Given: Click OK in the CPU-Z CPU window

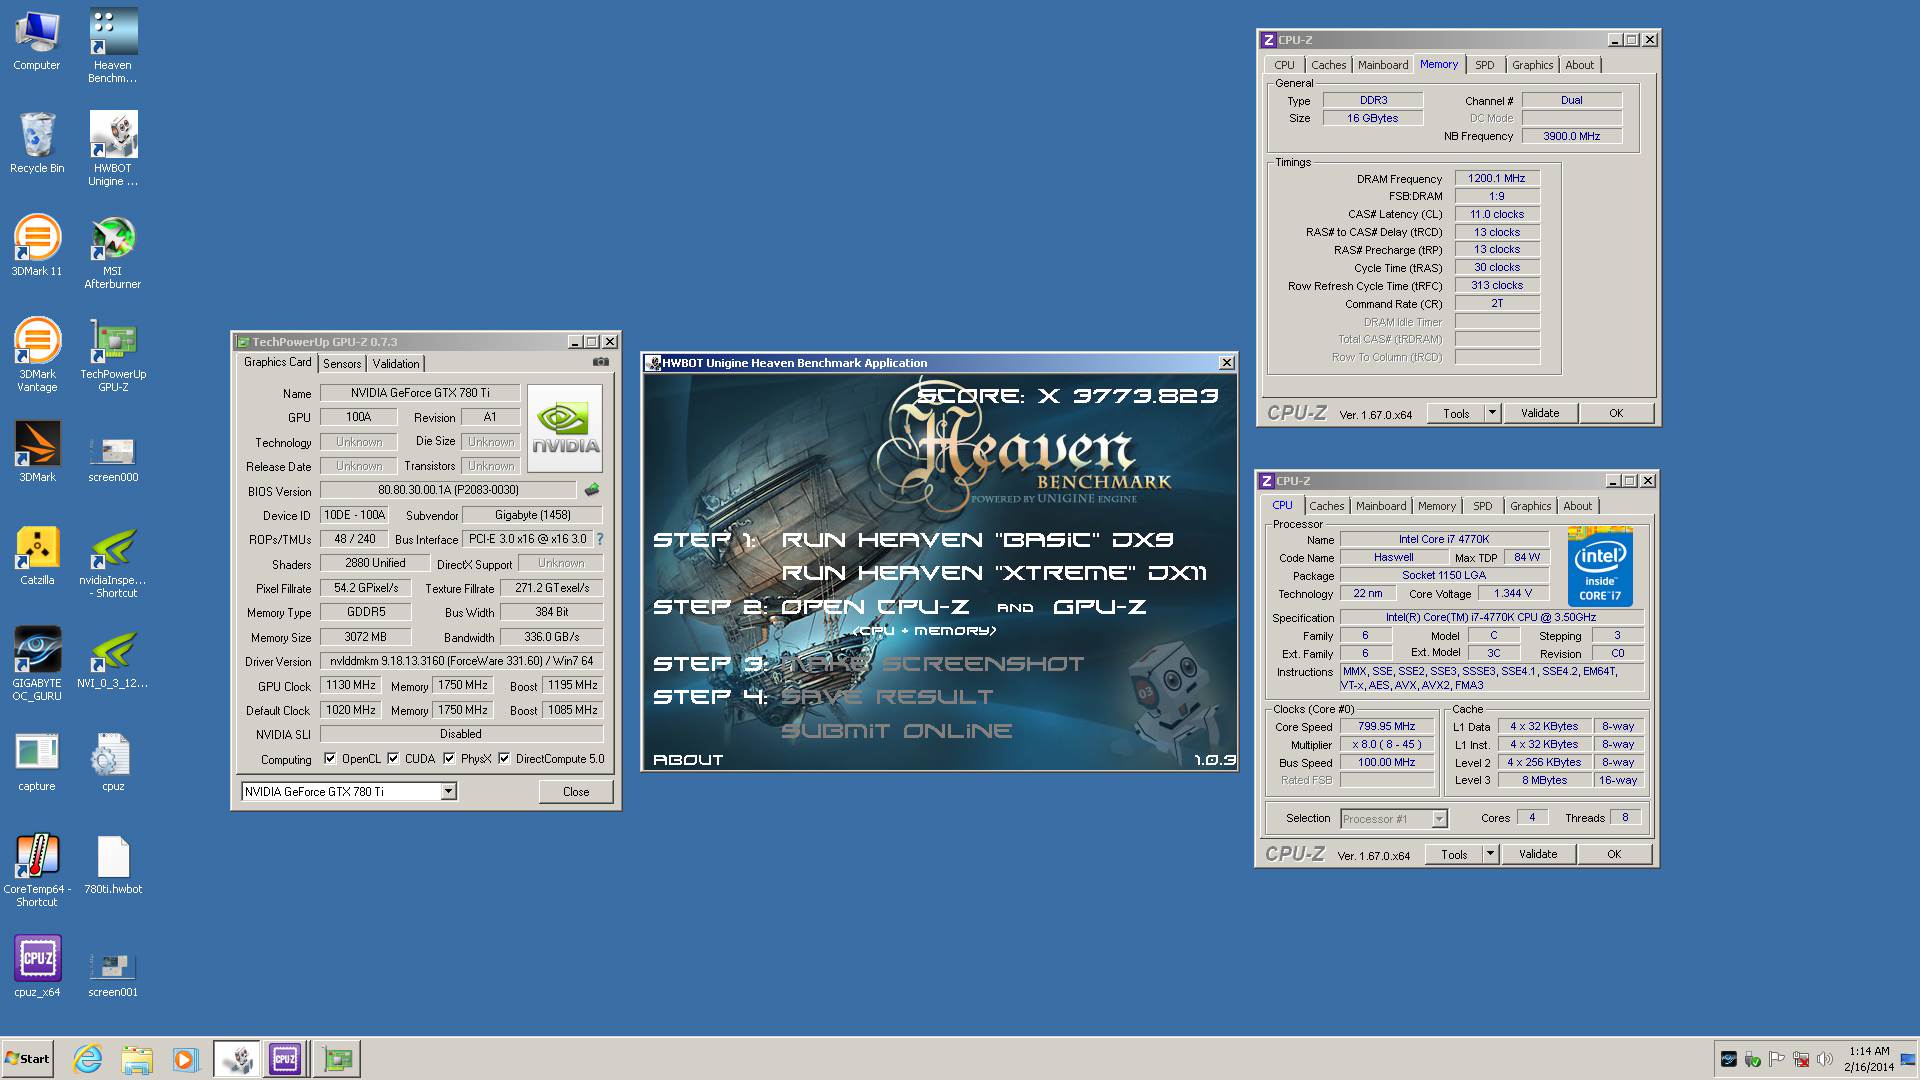Looking at the screenshot, I should (x=1614, y=854).
